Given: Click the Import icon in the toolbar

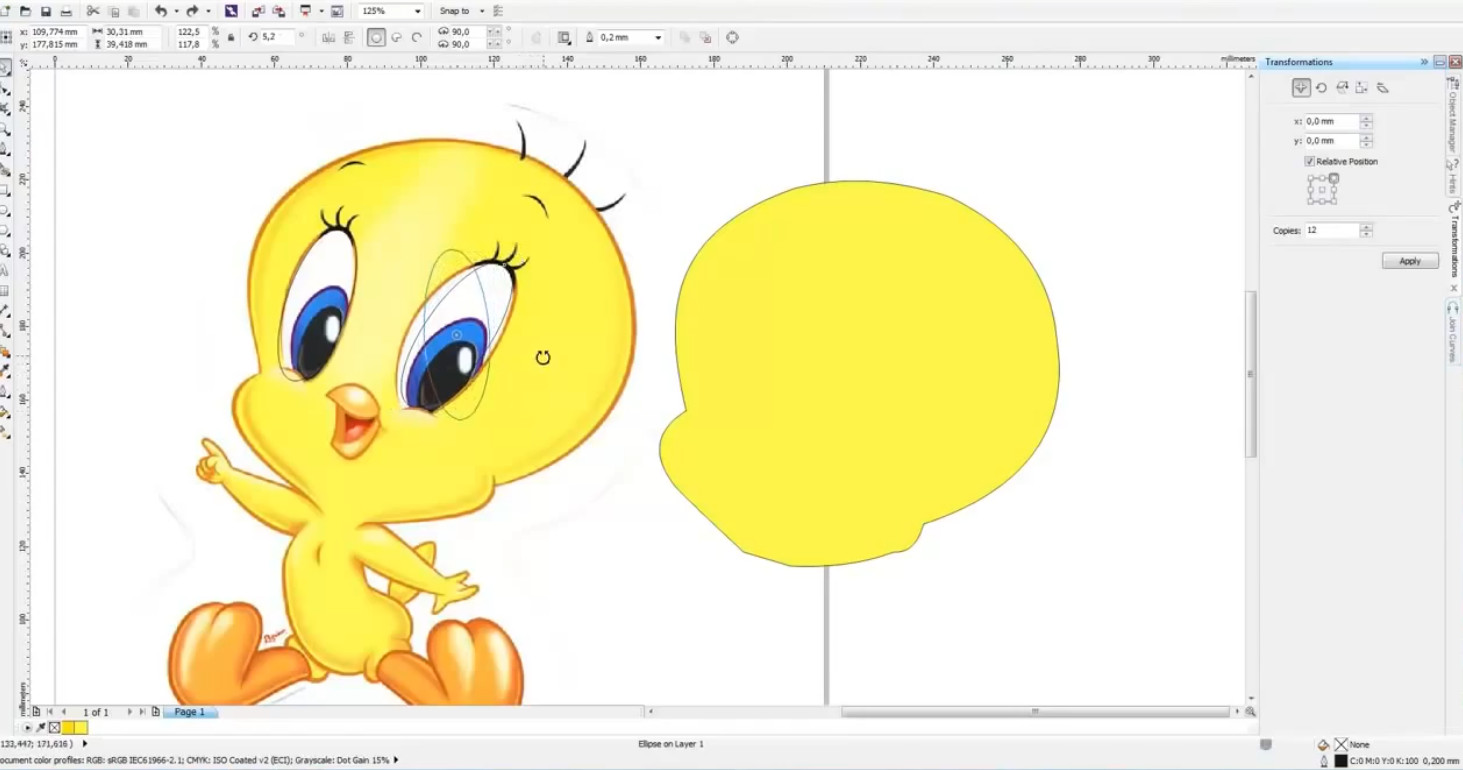Looking at the screenshot, I should [x=258, y=11].
